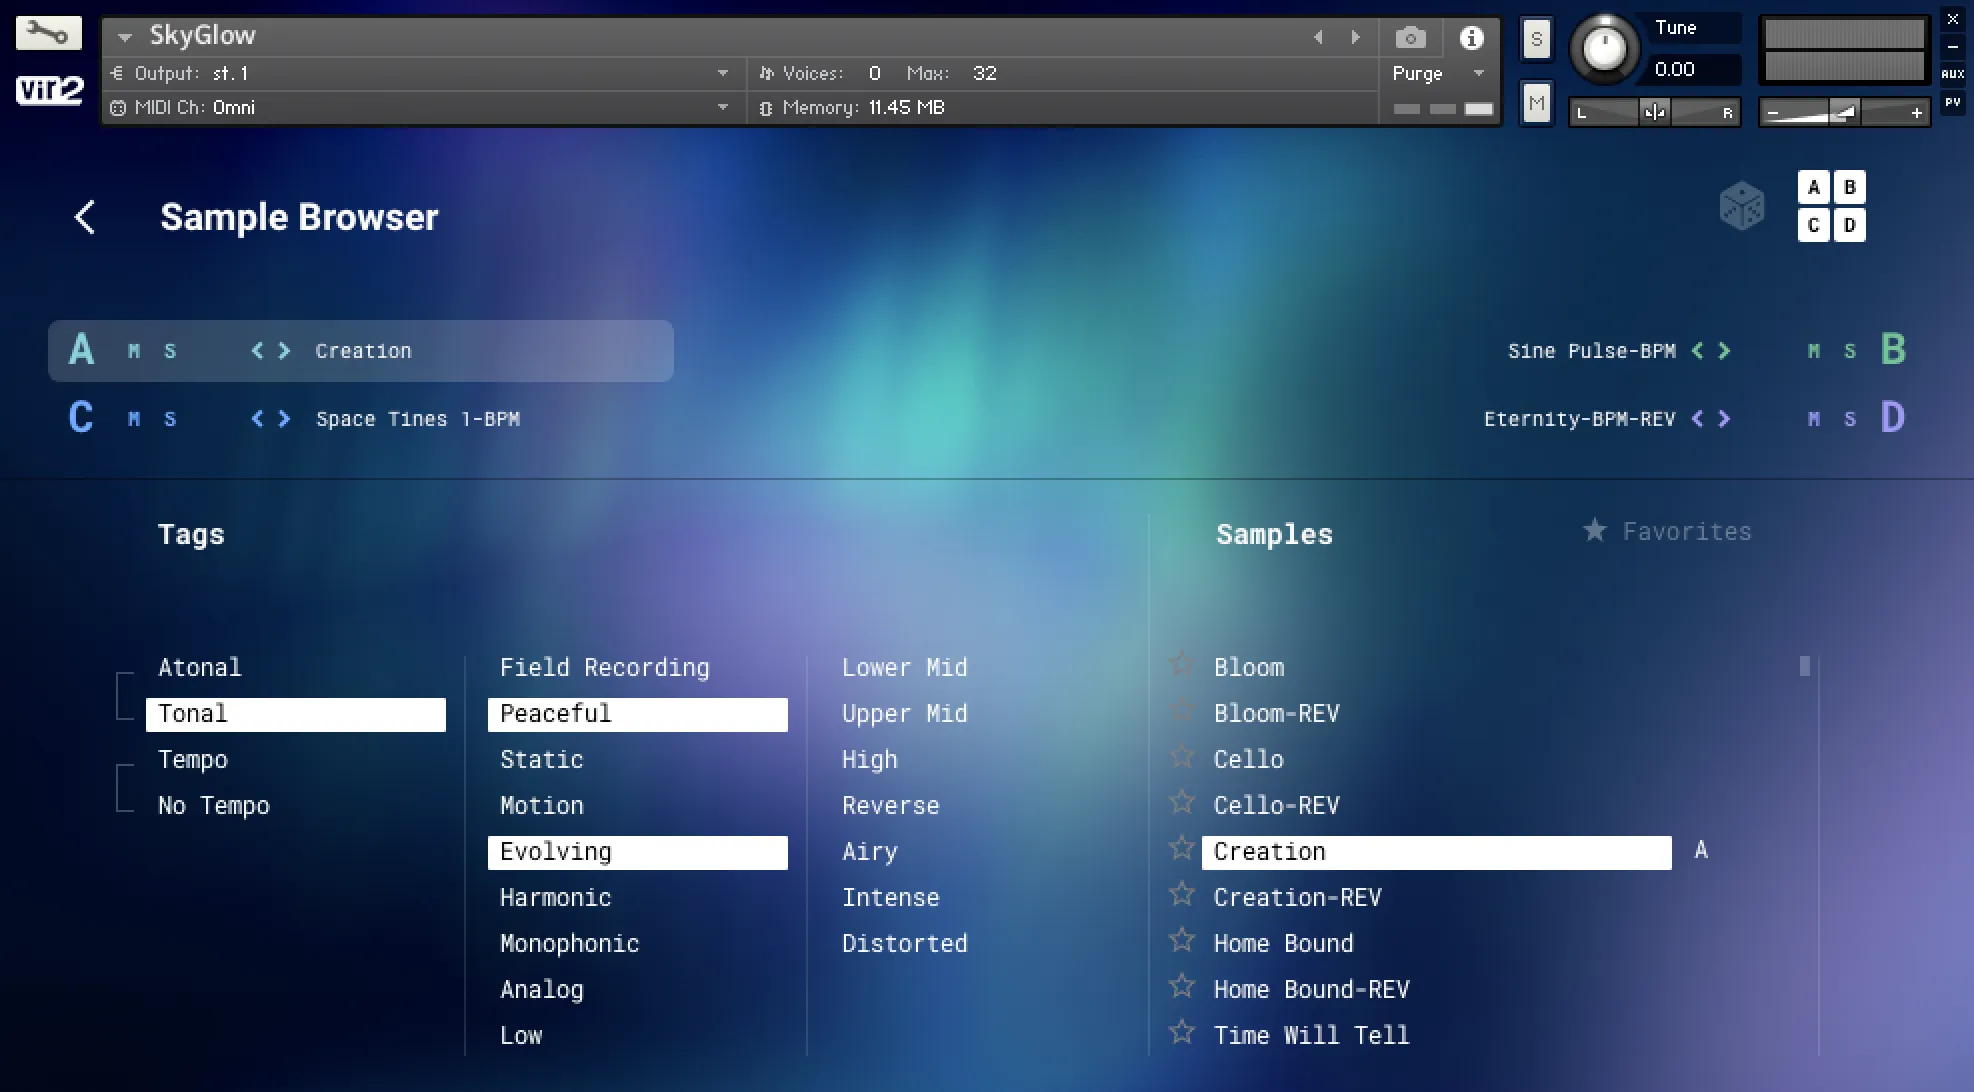This screenshot has height=1092, width=1974.
Task: Click the AUX button in Kontakt header
Action: point(1952,72)
